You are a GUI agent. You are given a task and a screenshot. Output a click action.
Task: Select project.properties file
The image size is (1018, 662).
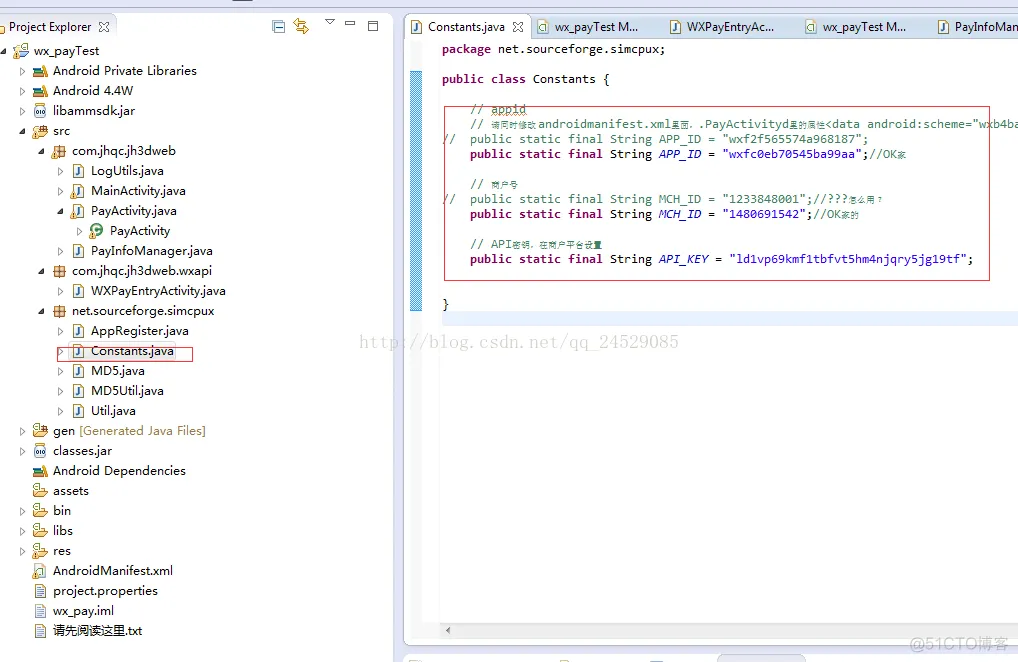[x=105, y=591]
